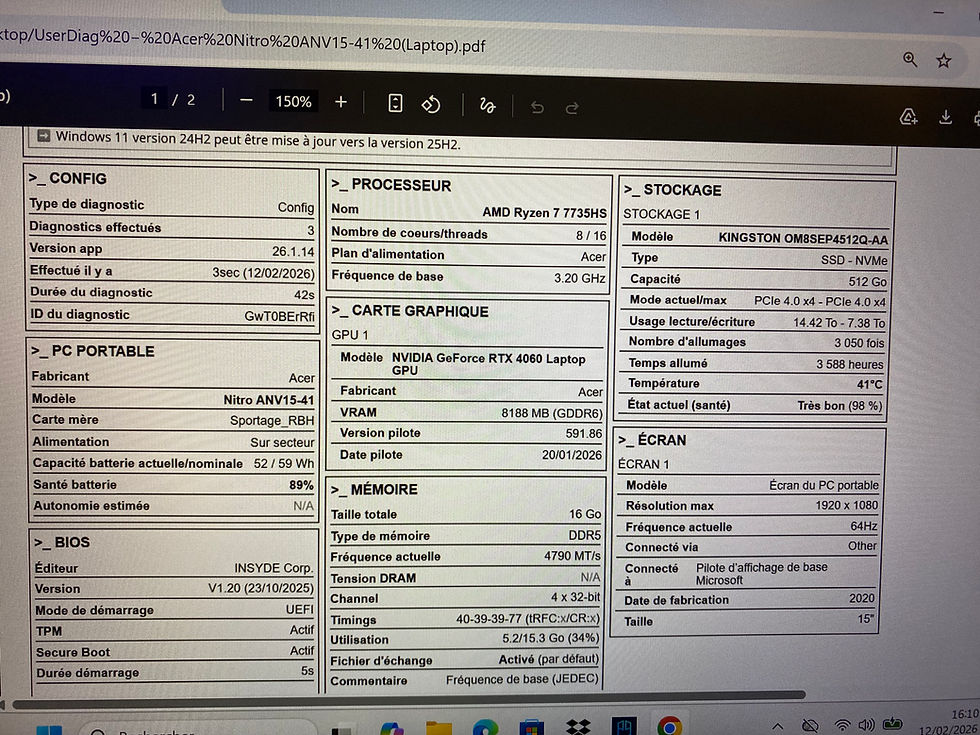Download the PDF file
This screenshot has width=980, height=735.
click(x=946, y=117)
